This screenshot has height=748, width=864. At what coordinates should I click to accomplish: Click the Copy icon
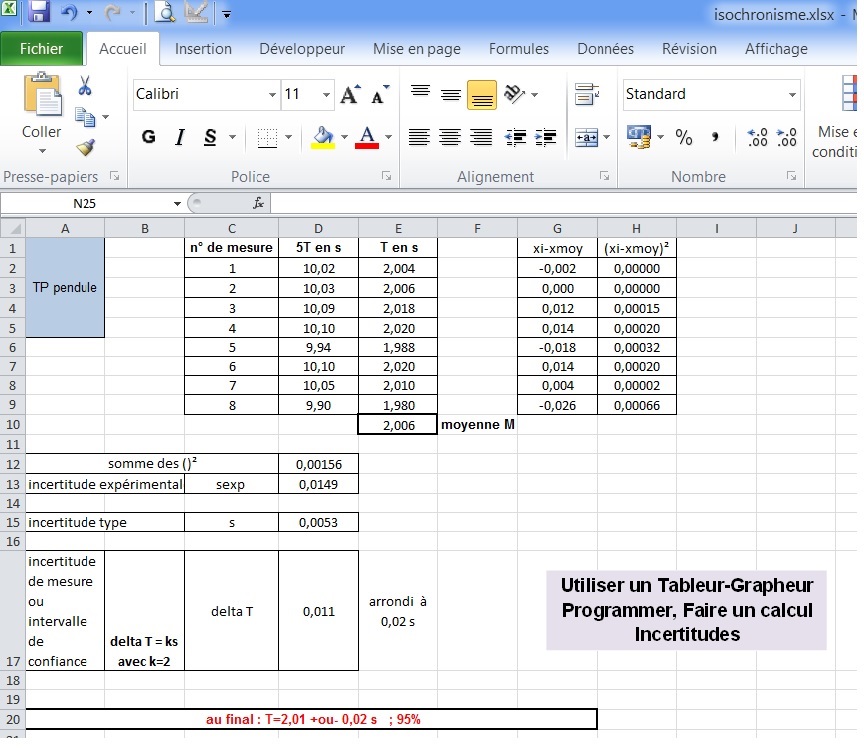85,117
